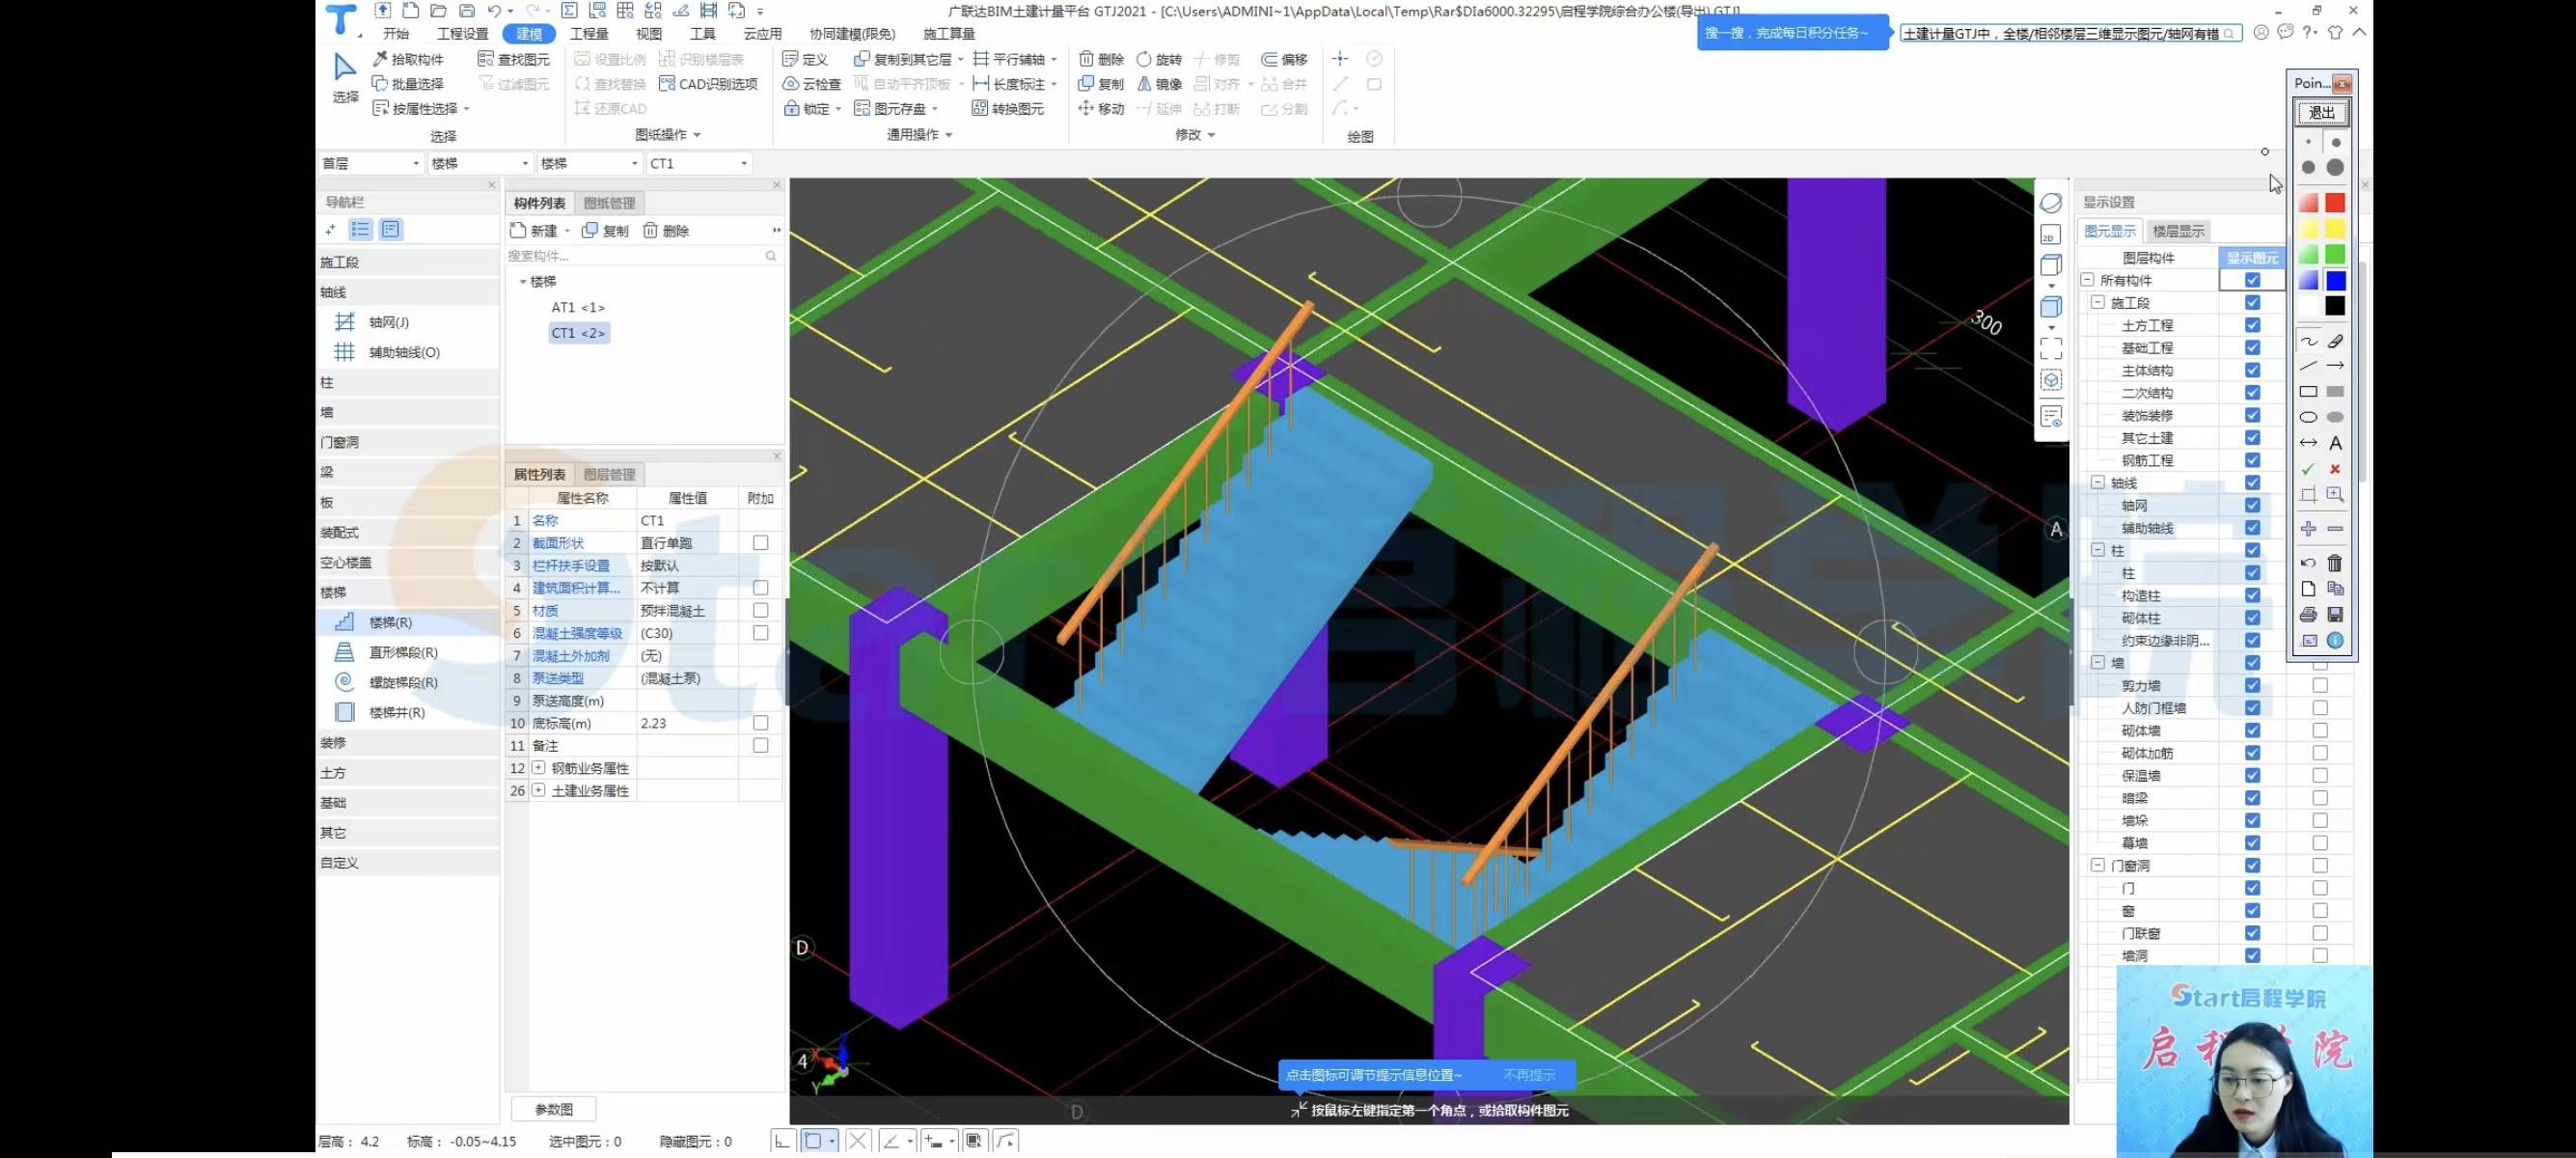
Task: Select AT1 <1> in component list
Action: click(x=578, y=307)
